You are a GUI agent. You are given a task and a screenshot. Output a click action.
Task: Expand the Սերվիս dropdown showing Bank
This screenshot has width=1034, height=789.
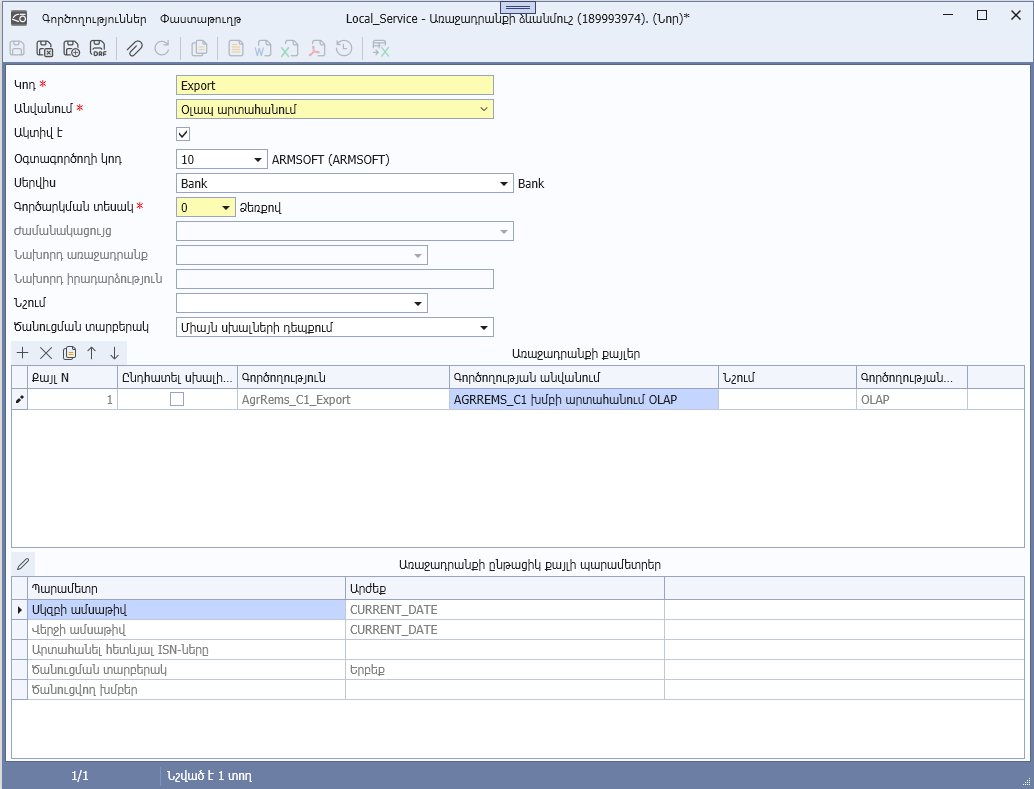[505, 184]
